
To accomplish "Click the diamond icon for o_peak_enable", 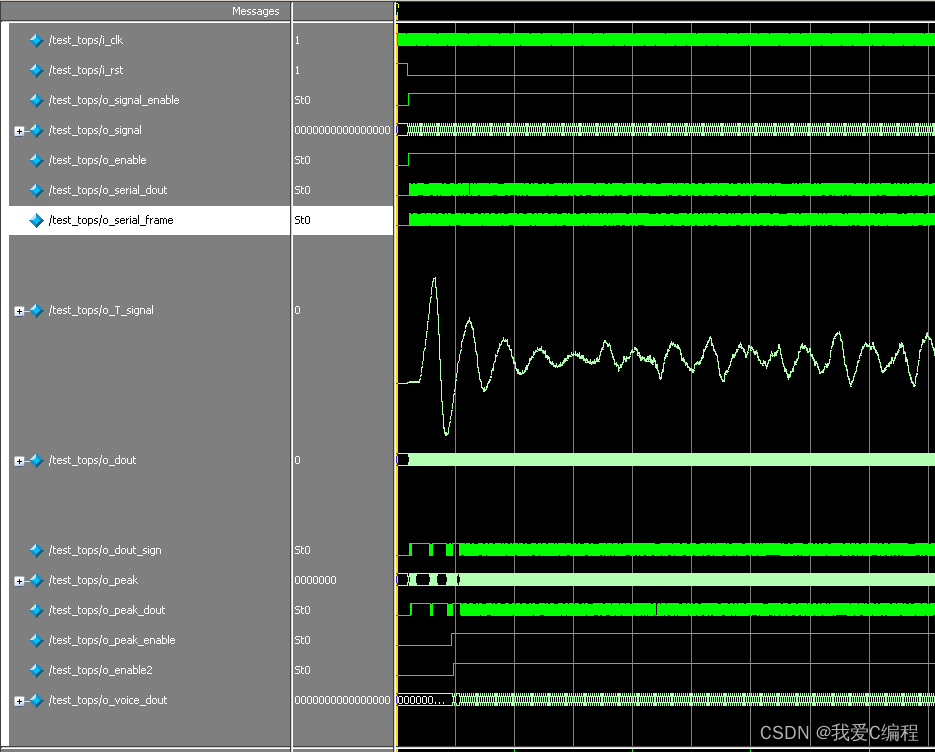I will click(36, 641).
